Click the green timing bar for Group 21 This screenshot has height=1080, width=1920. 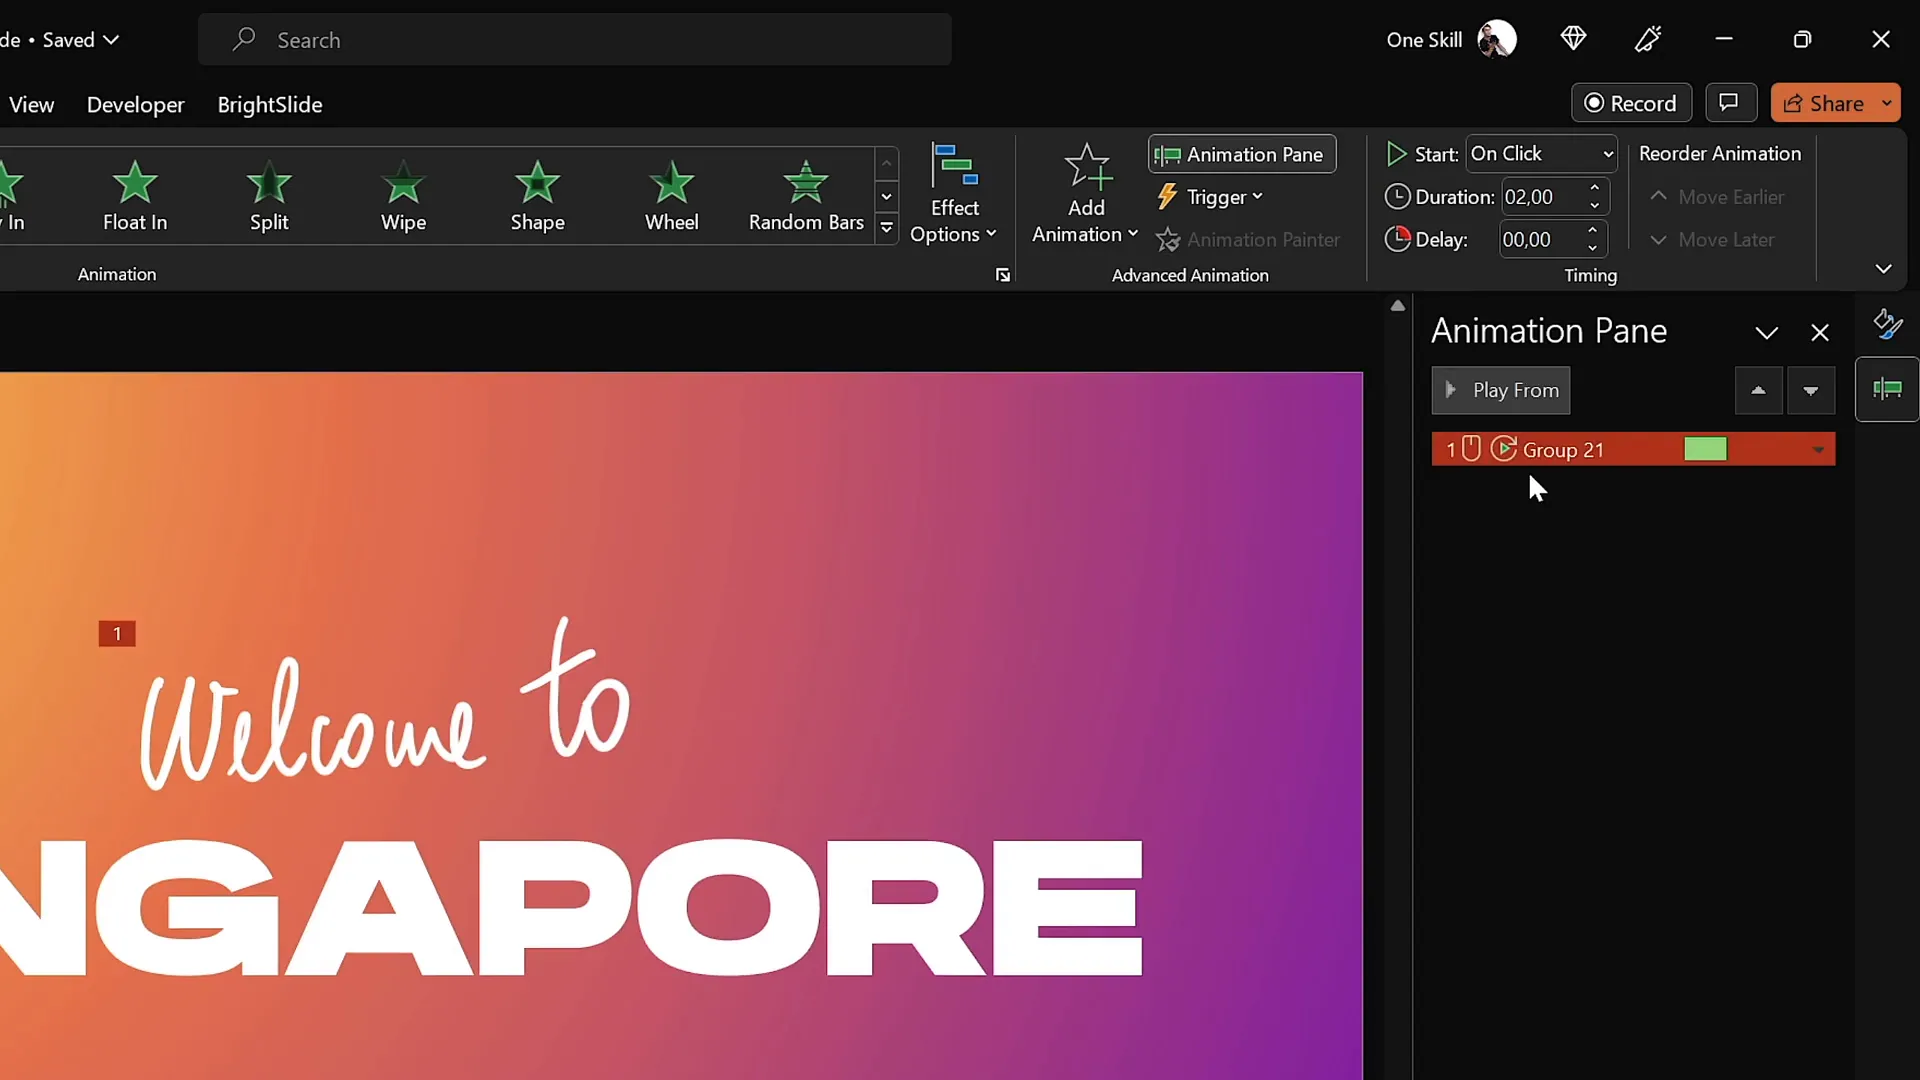click(x=1706, y=449)
